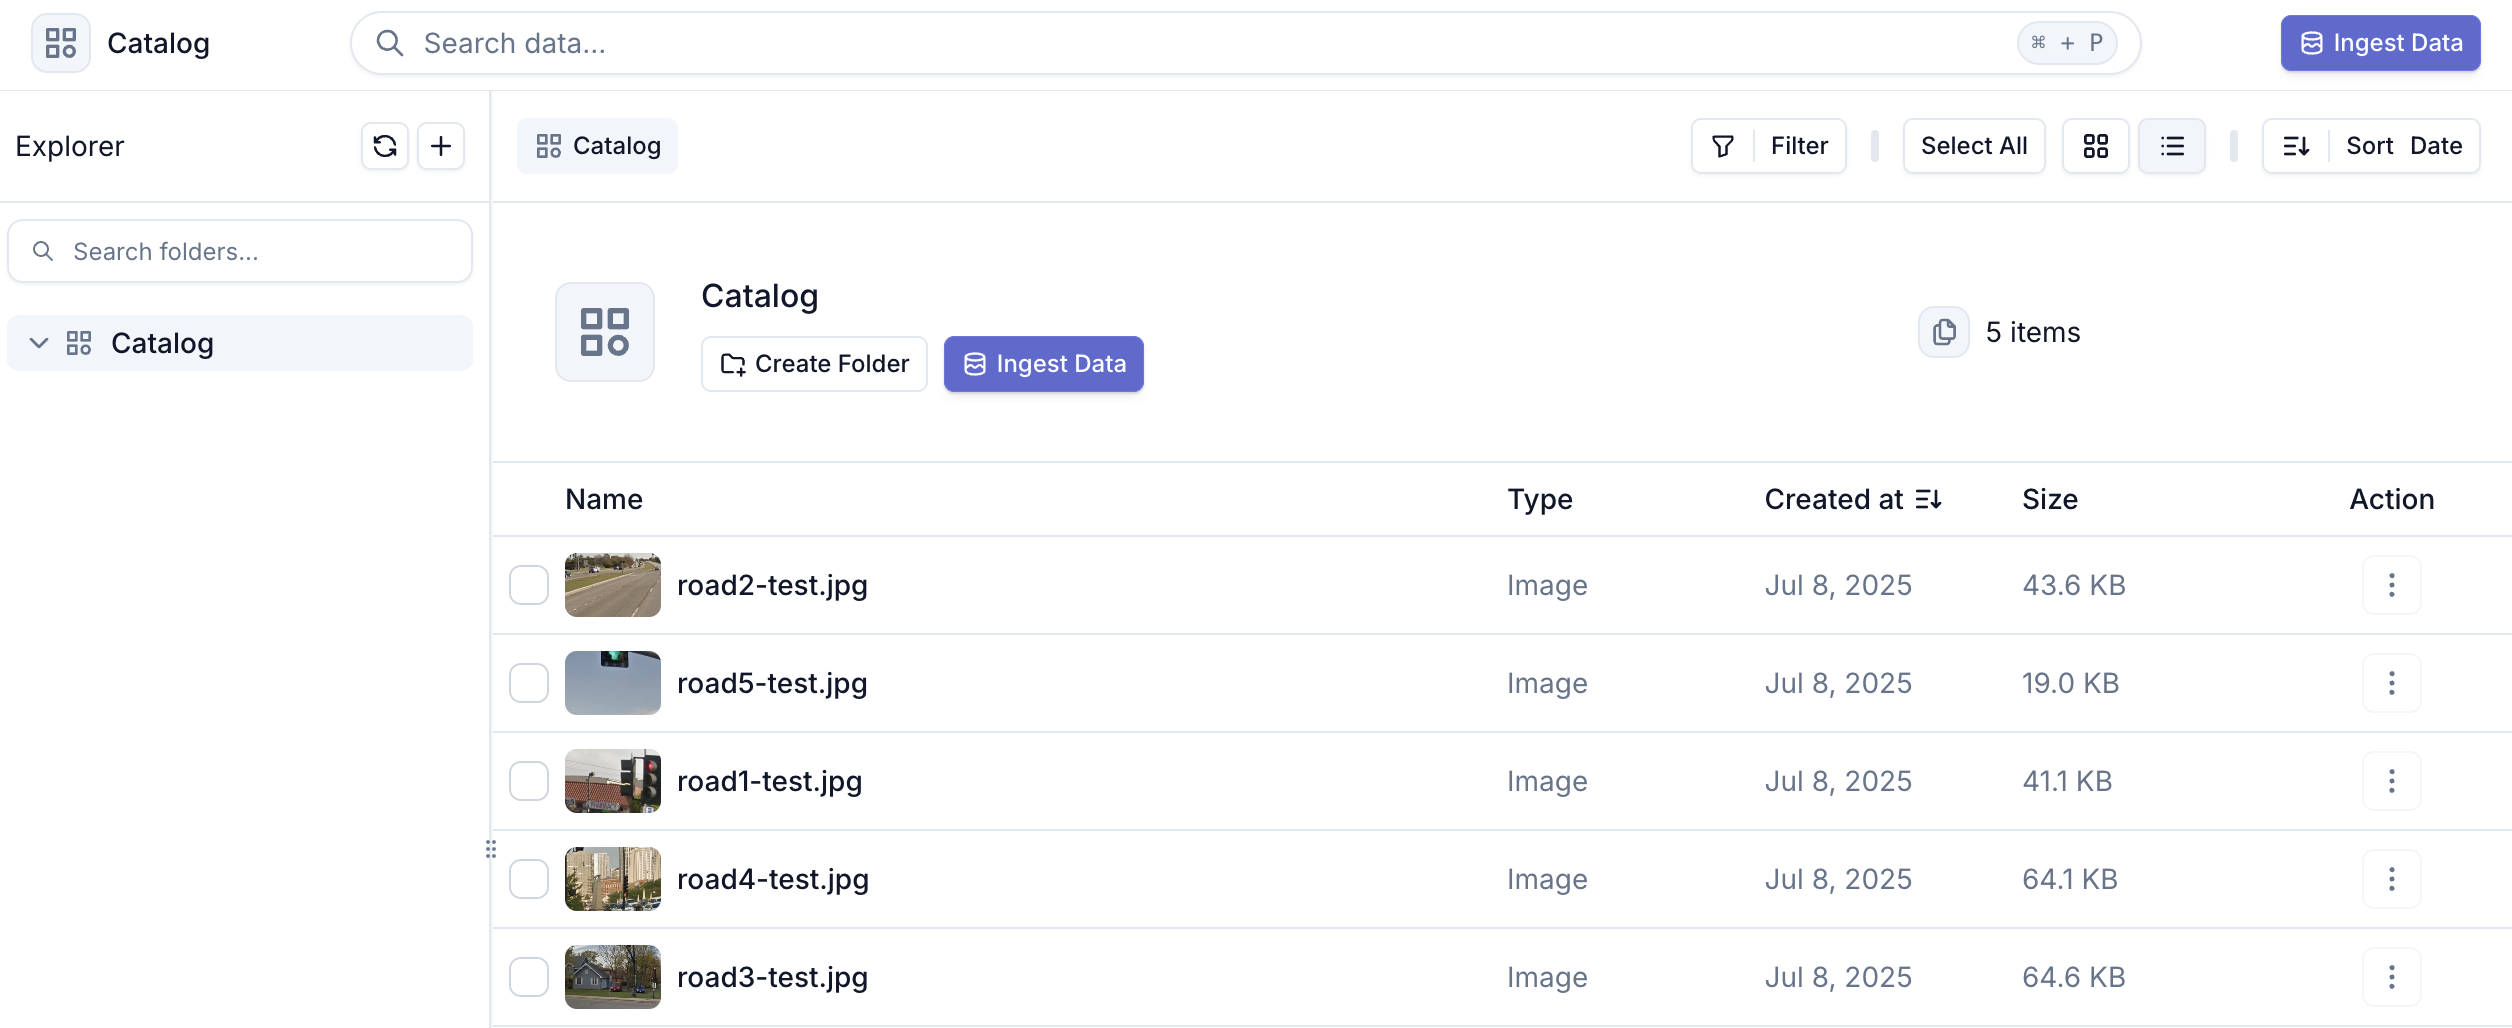This screenshot has width=2512, height=1028.
Task: Check the checkbox for road2-test.jpg
Action: click(x=529, y=585)
